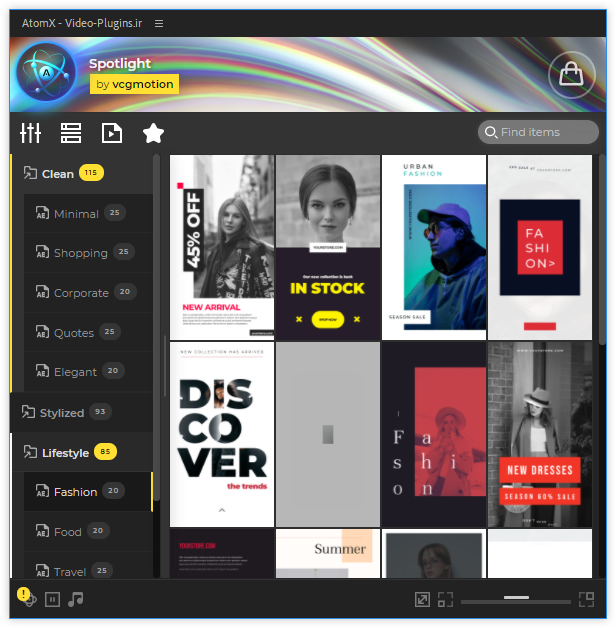Viewport: 616px width, 628px height.
Task: Click the large thumbnails size icon
Action: 587,600
